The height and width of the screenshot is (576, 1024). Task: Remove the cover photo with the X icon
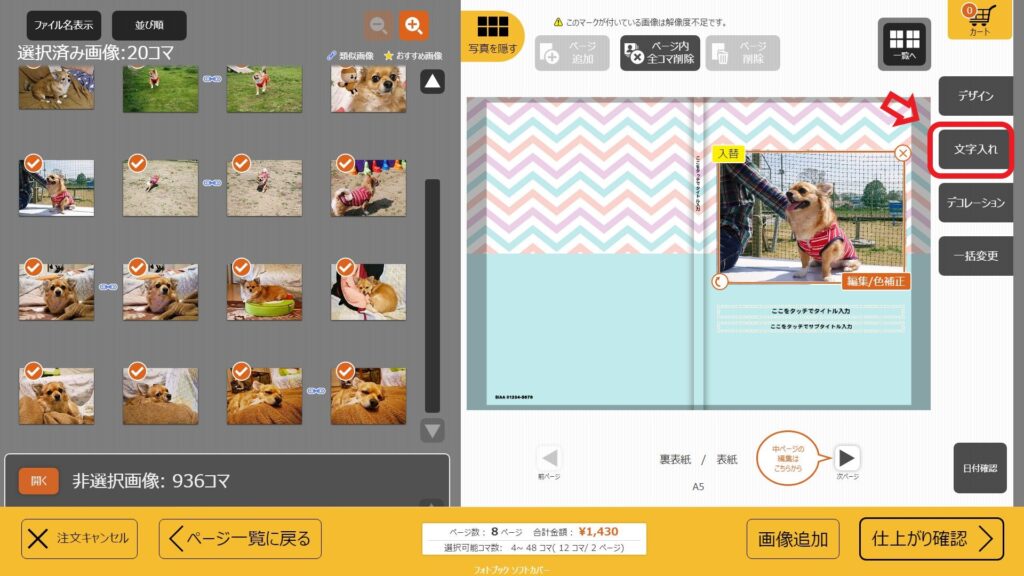(902, 153)
